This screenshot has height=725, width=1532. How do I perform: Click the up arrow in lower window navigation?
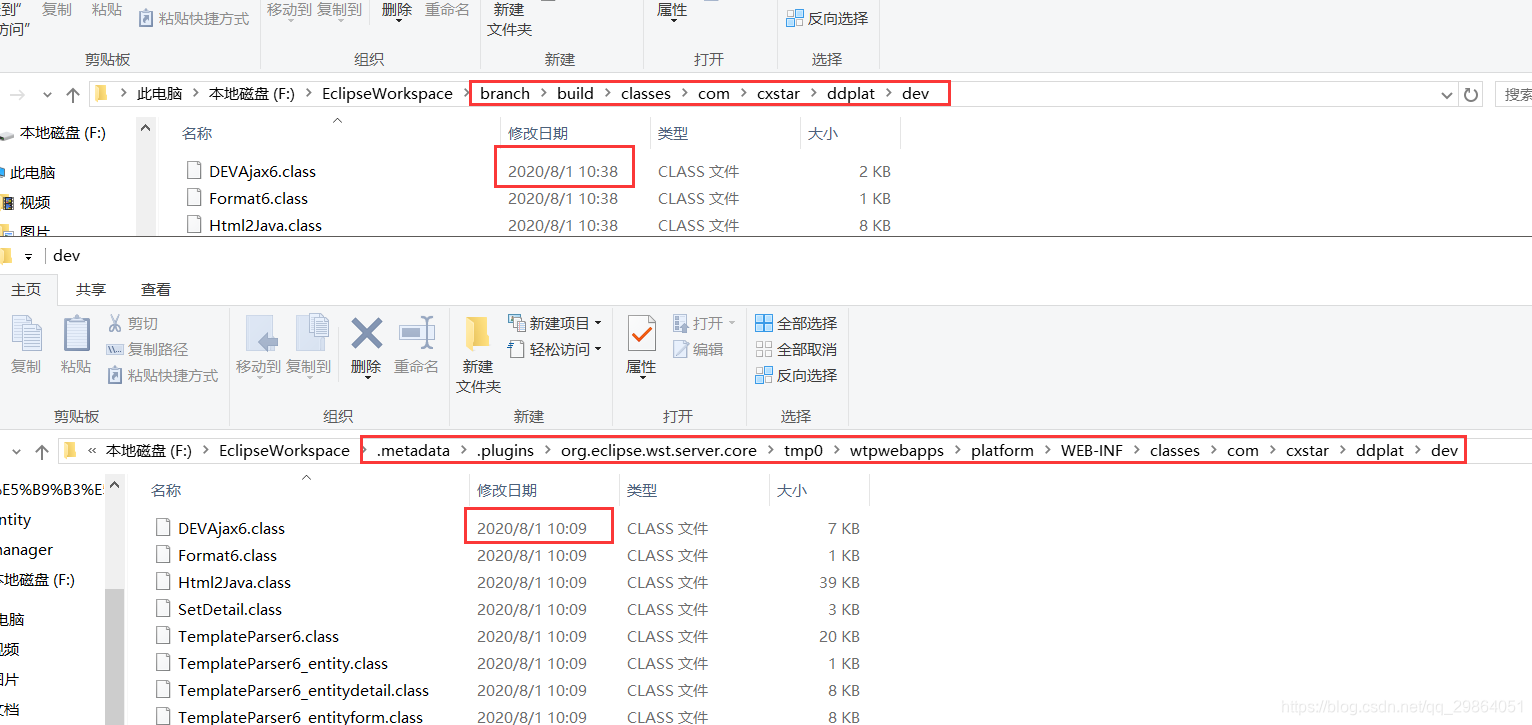41,451
